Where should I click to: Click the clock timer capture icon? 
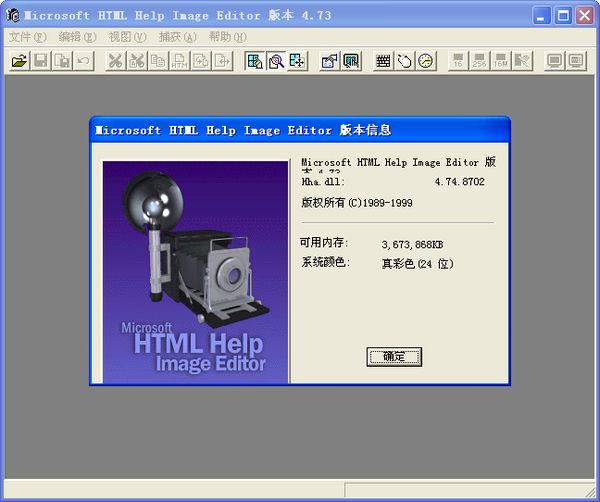(x=427, y=61)
